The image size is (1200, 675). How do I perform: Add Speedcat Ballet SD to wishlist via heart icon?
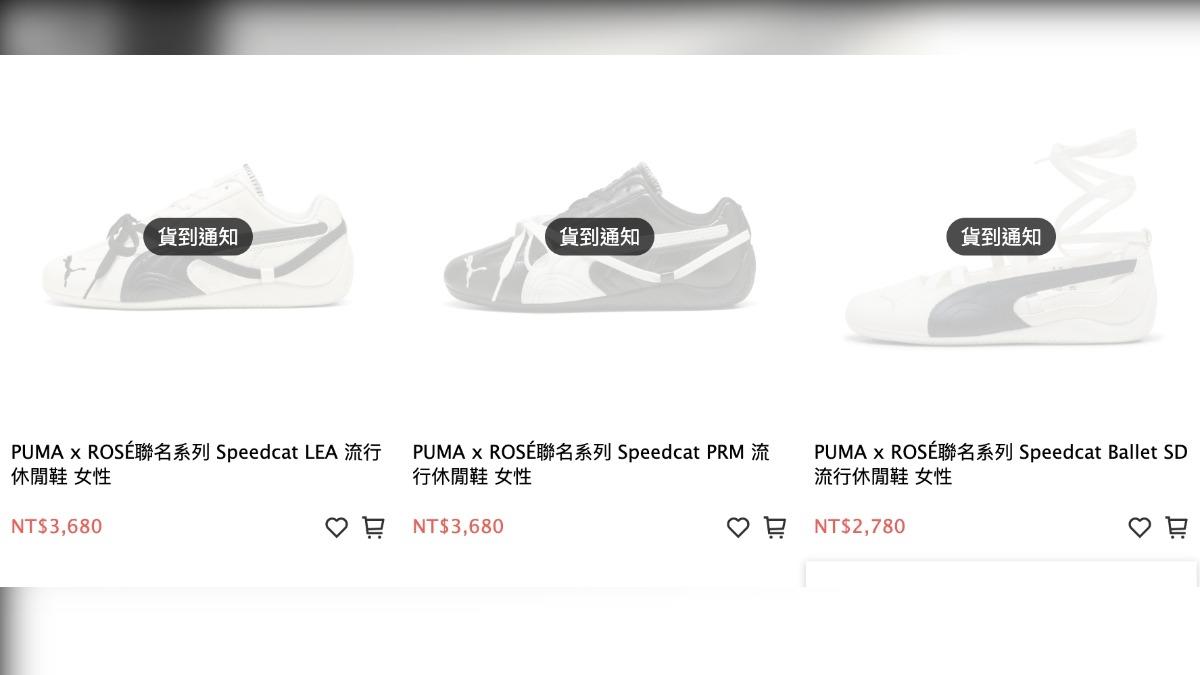[1139, 527]
